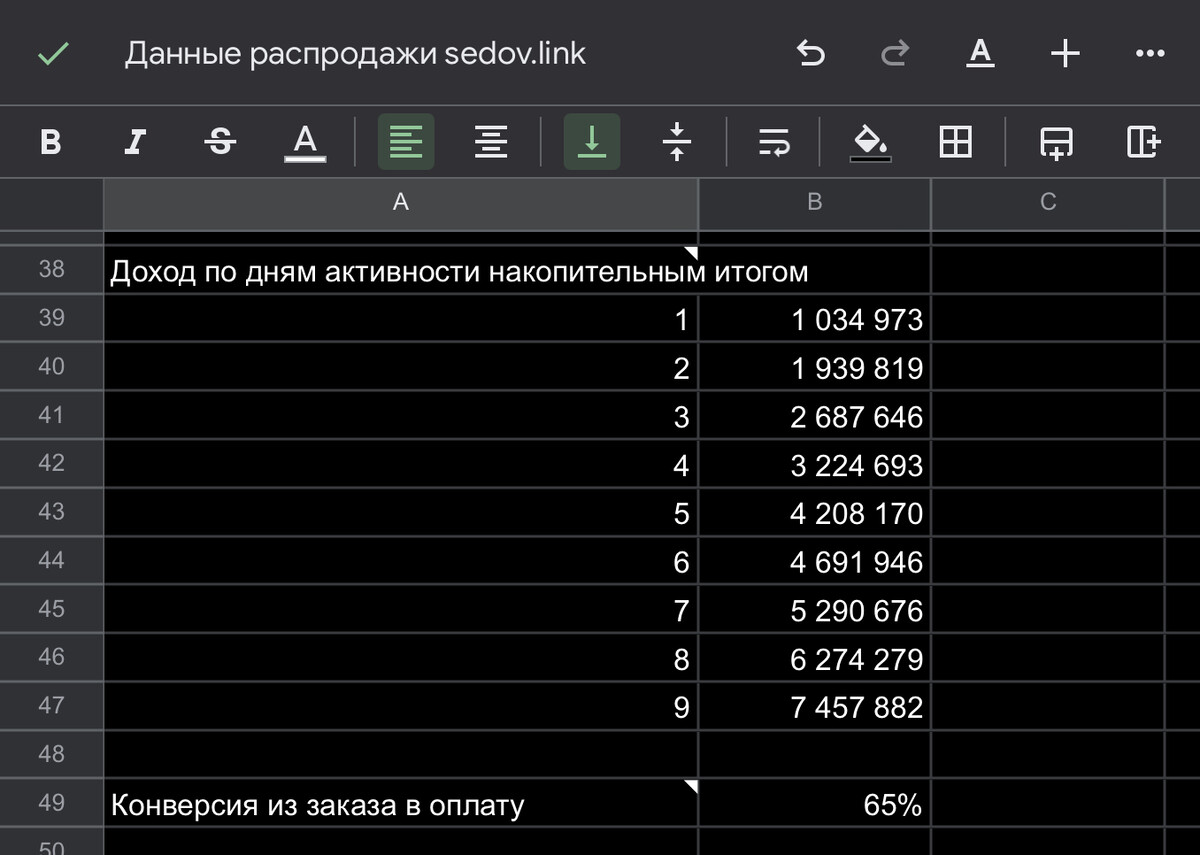
Task: Redo the last undone action
Action: click(895, 54)
